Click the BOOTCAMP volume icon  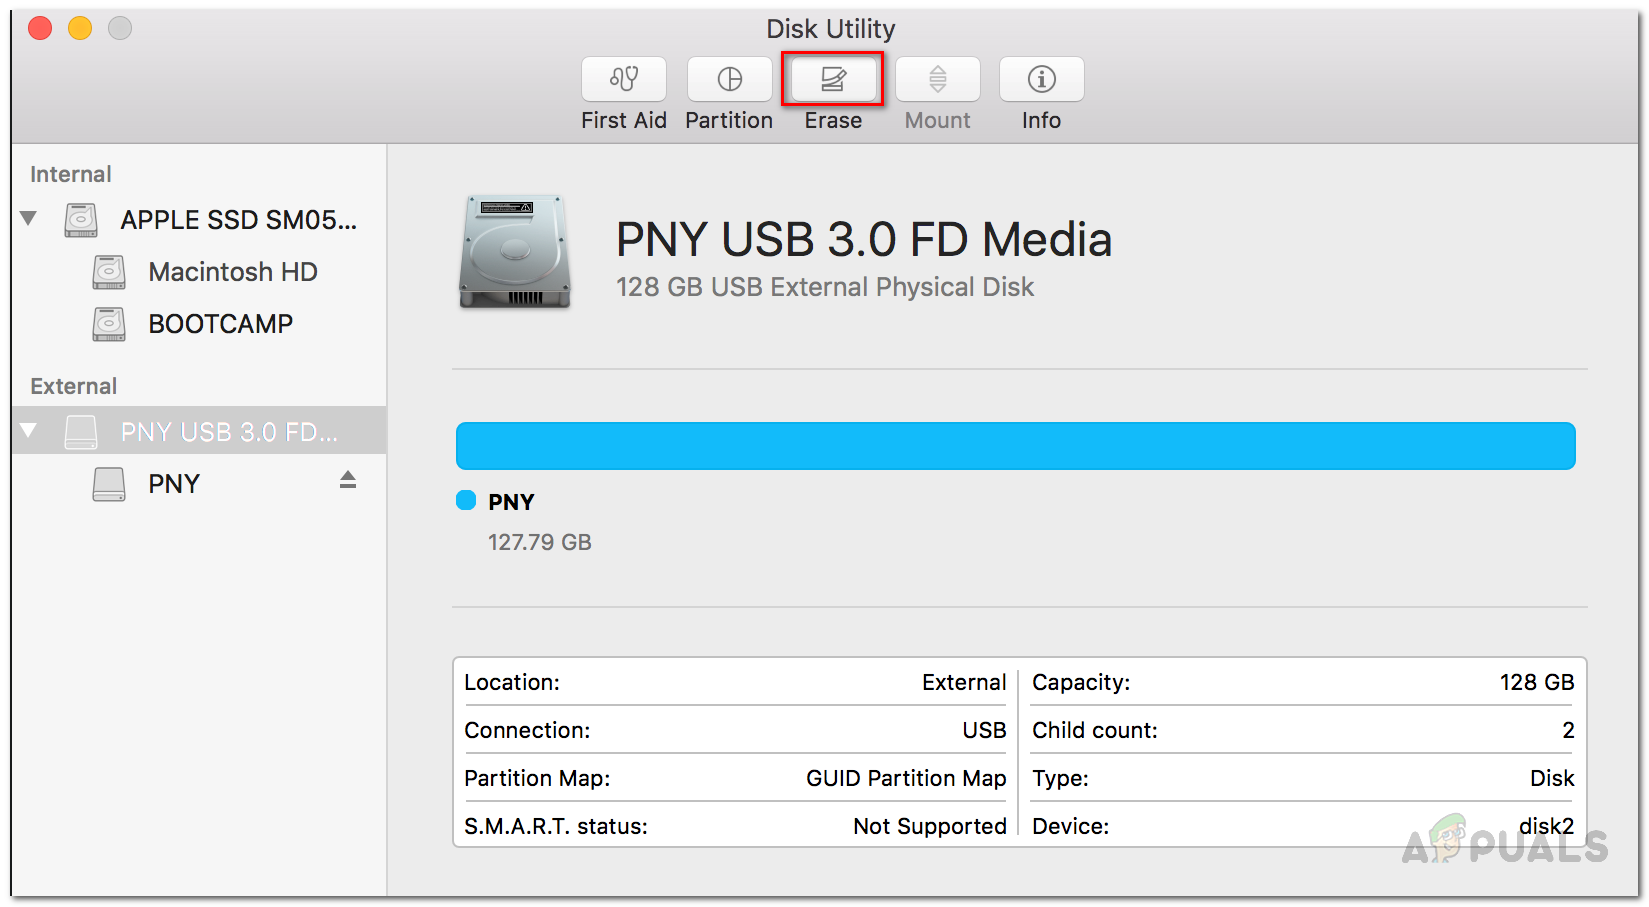(109, 324)
